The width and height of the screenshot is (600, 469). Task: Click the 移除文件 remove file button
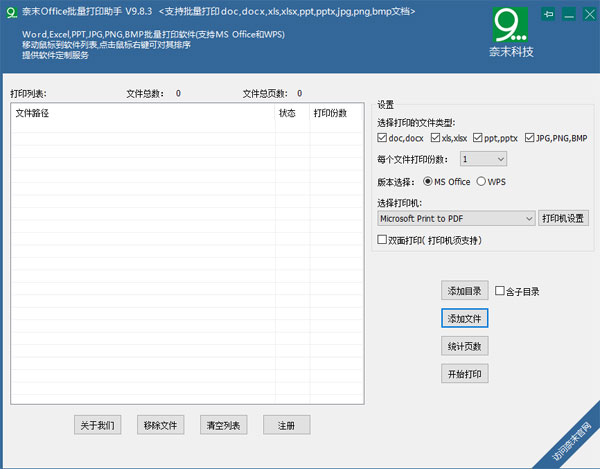[x=160, y=425]
